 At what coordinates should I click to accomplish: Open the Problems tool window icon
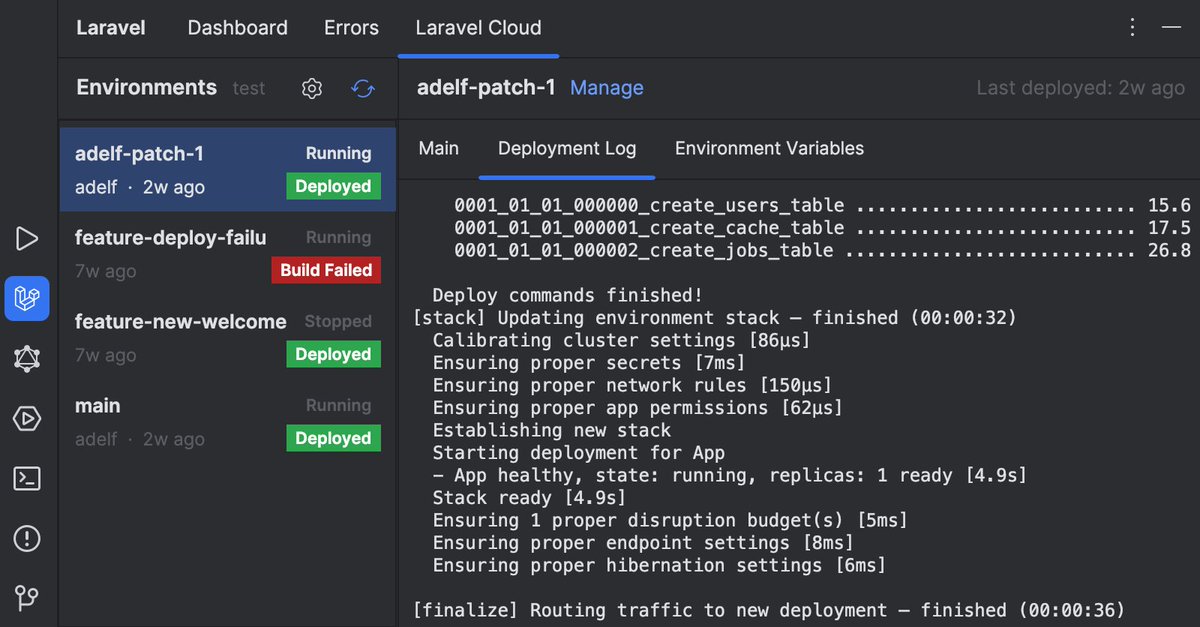tap(27, 539)
